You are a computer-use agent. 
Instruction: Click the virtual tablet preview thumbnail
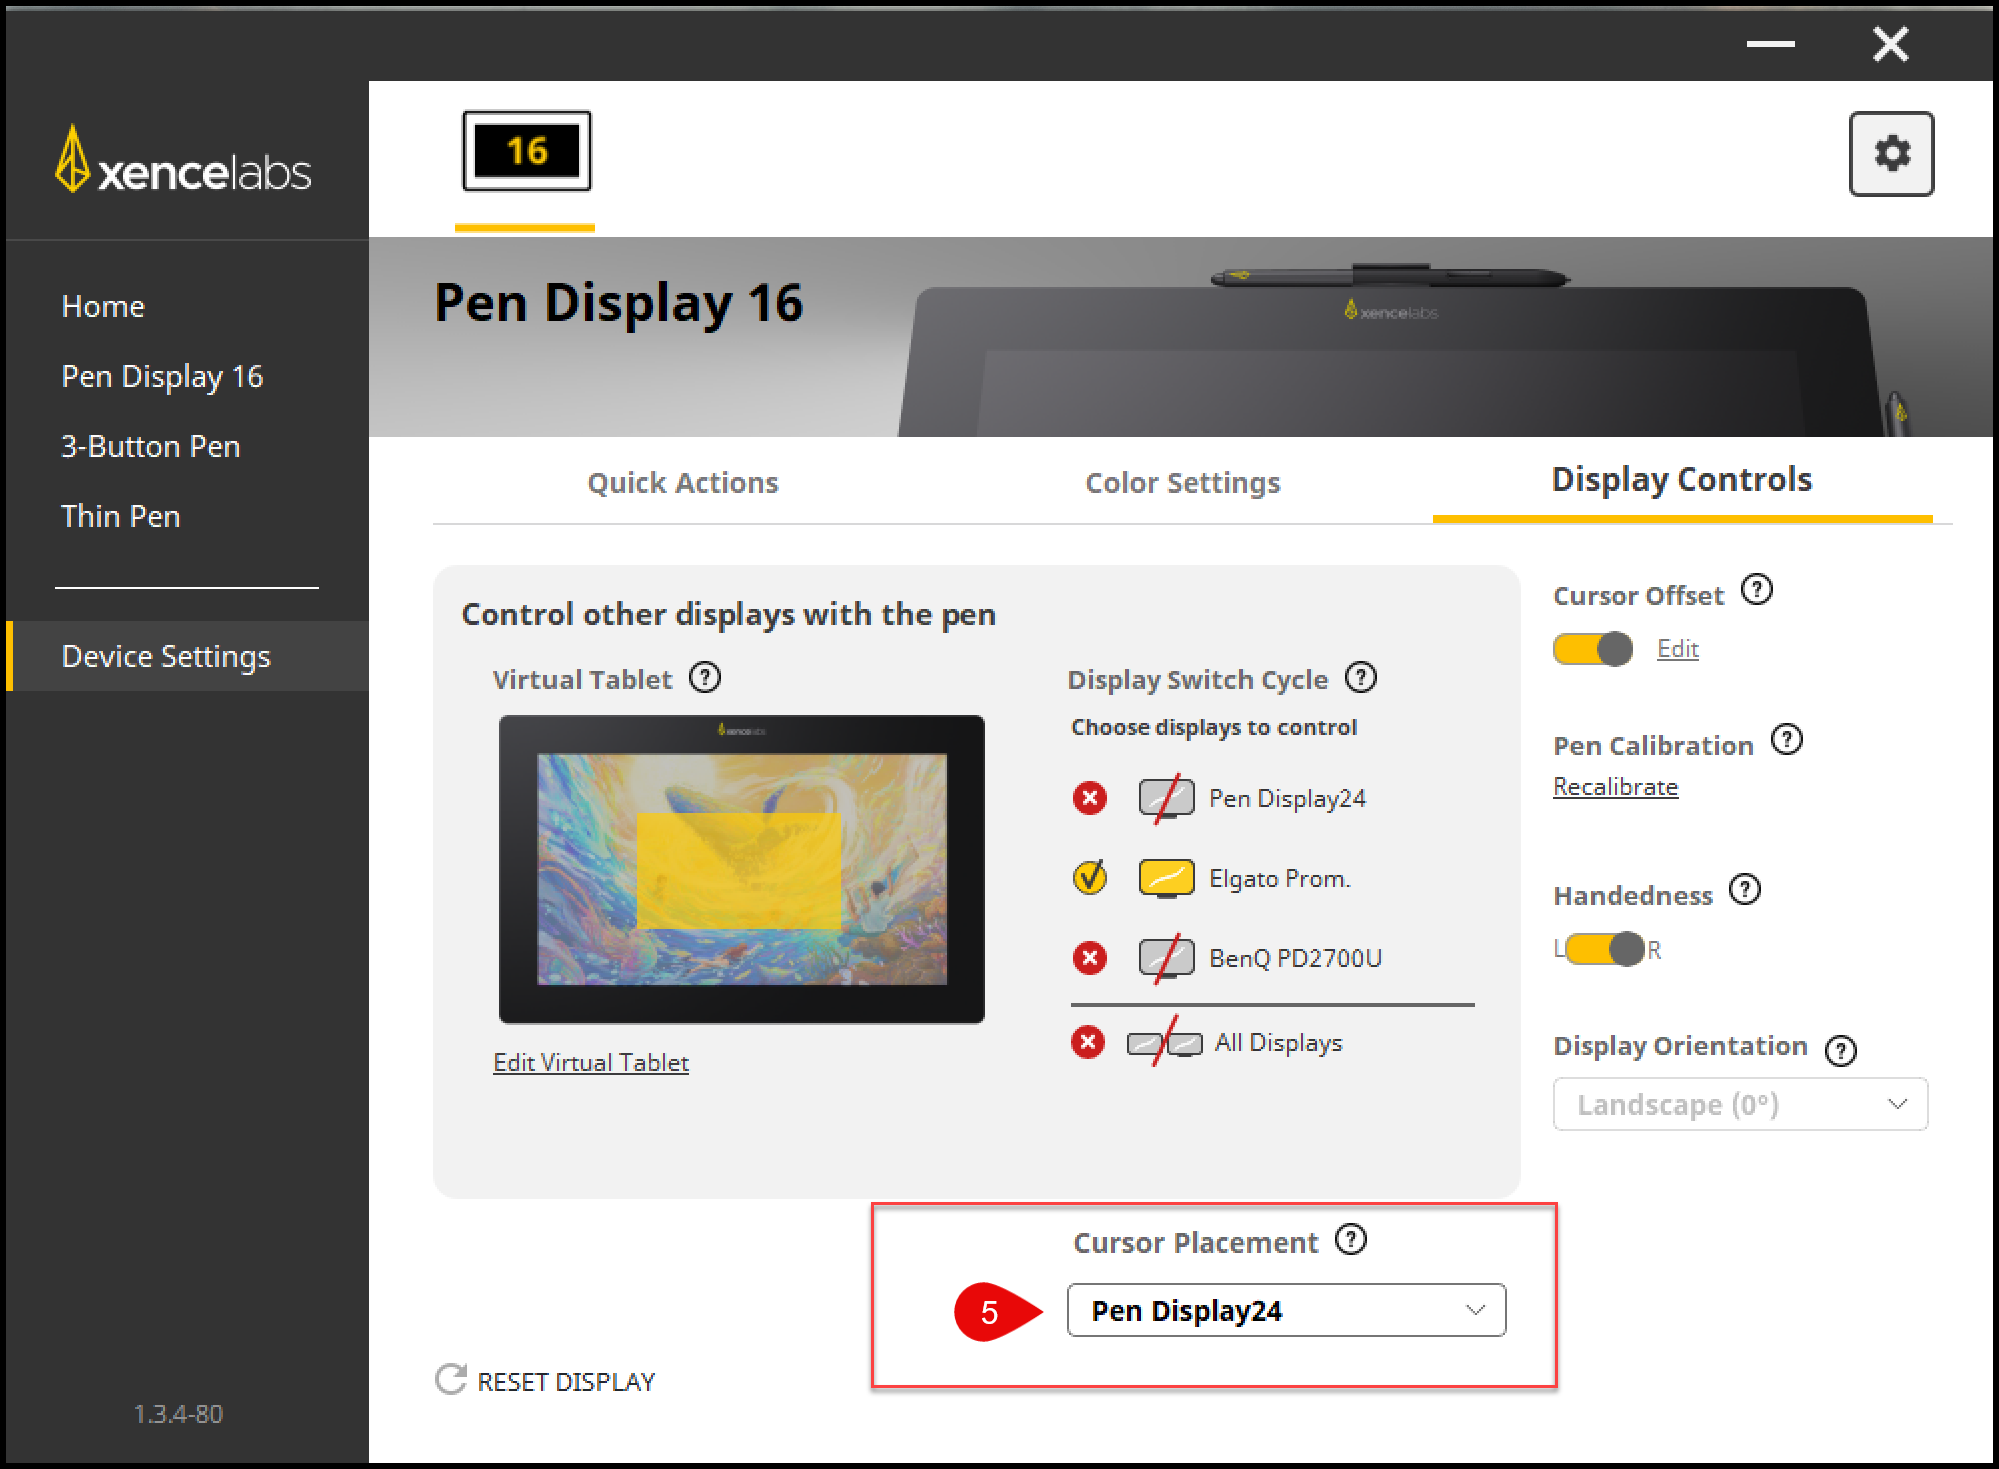tap(741, 868)
